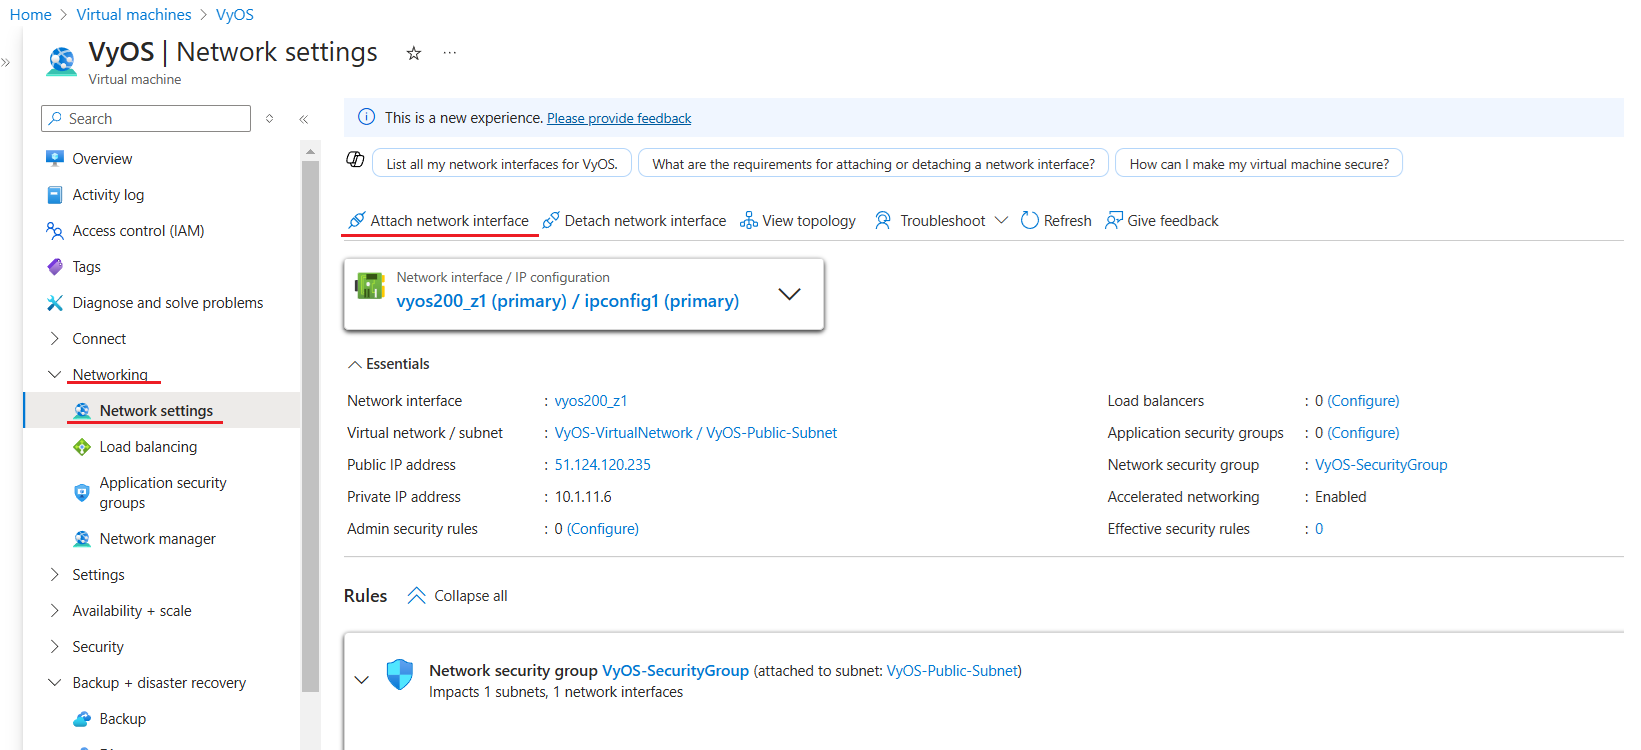Open View topology
This screenshot has height=750, width=1641.
(x=798, y=221)
